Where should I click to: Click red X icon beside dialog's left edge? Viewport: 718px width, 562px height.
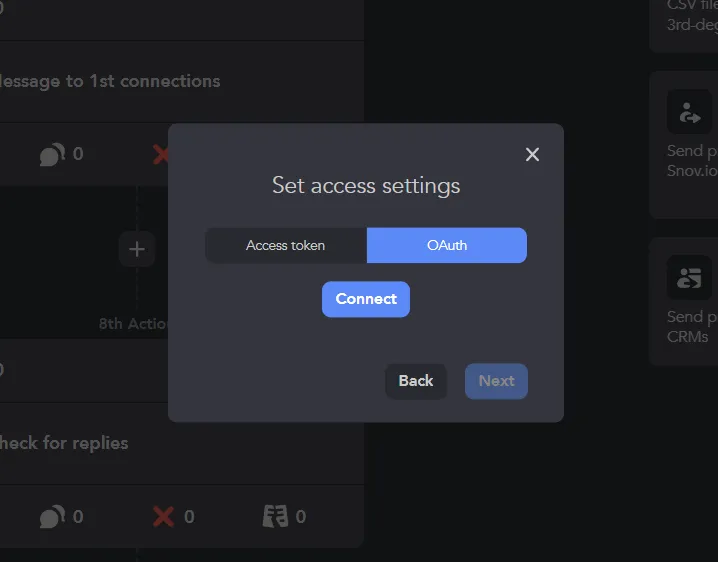coord(161,155)
